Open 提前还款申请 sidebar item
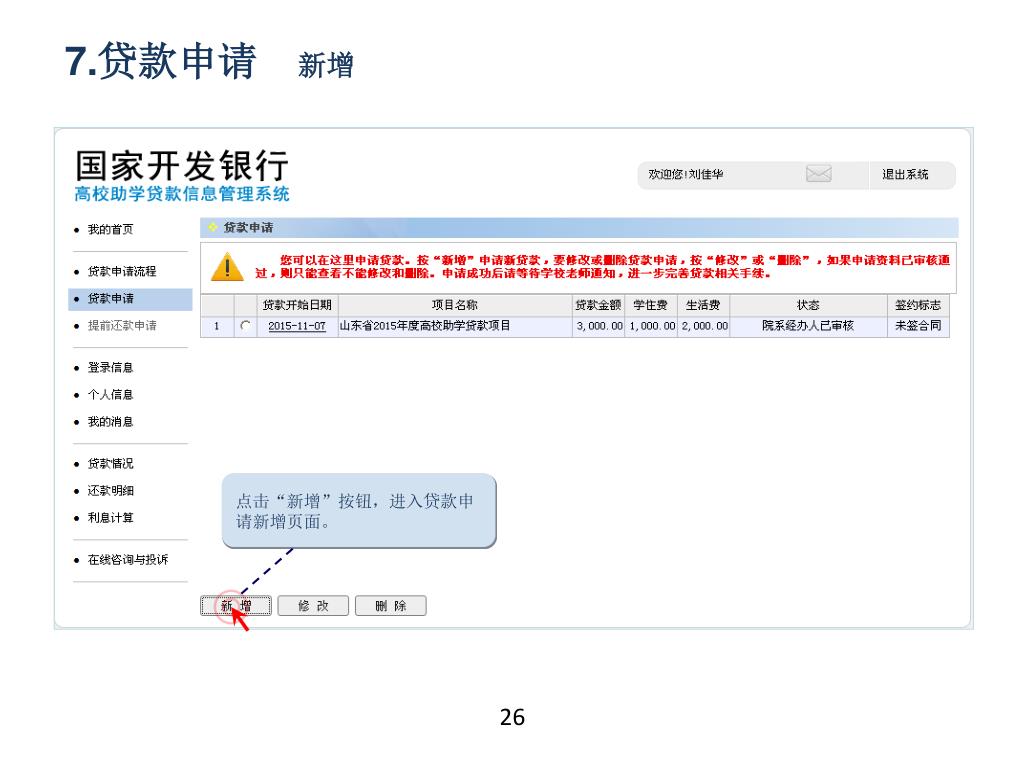Viewport: 1024px width, 768px height. [x=122, y=325]
